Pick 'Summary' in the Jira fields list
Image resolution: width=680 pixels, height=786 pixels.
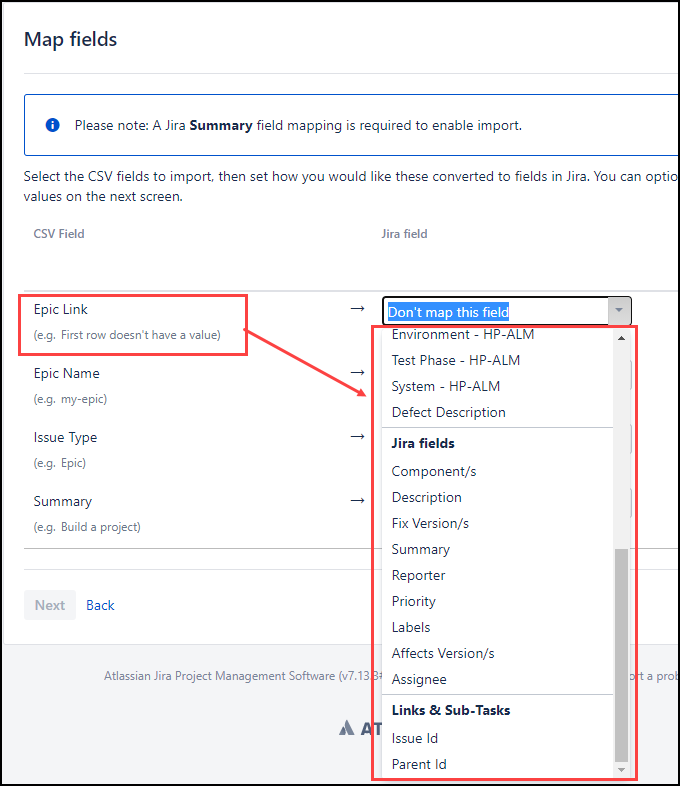420,550
